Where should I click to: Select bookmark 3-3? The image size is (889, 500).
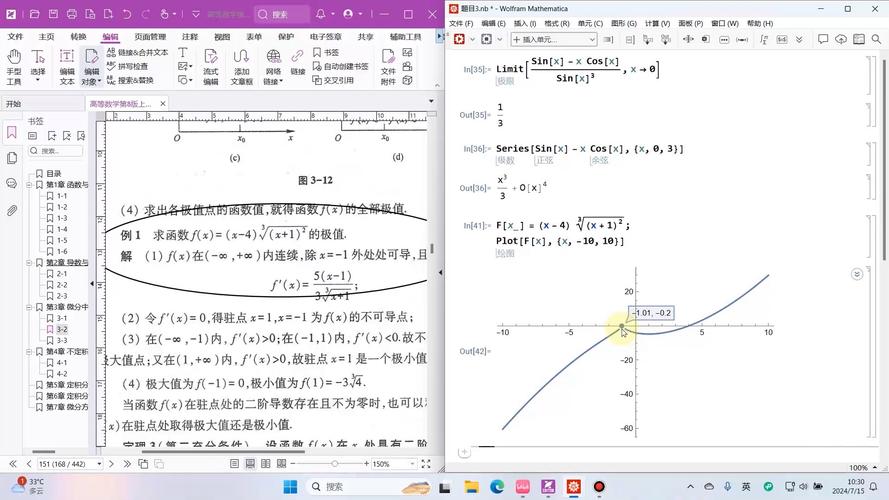coord(62,340)
